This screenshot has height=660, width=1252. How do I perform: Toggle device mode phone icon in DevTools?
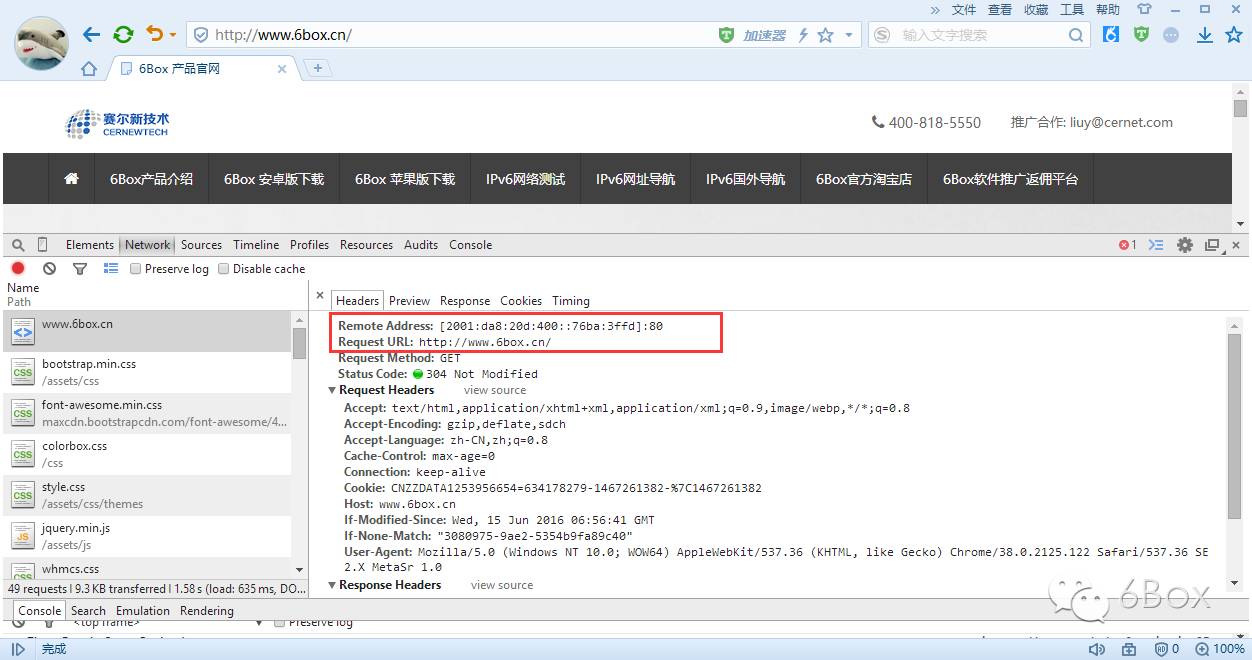coord(42,245)
